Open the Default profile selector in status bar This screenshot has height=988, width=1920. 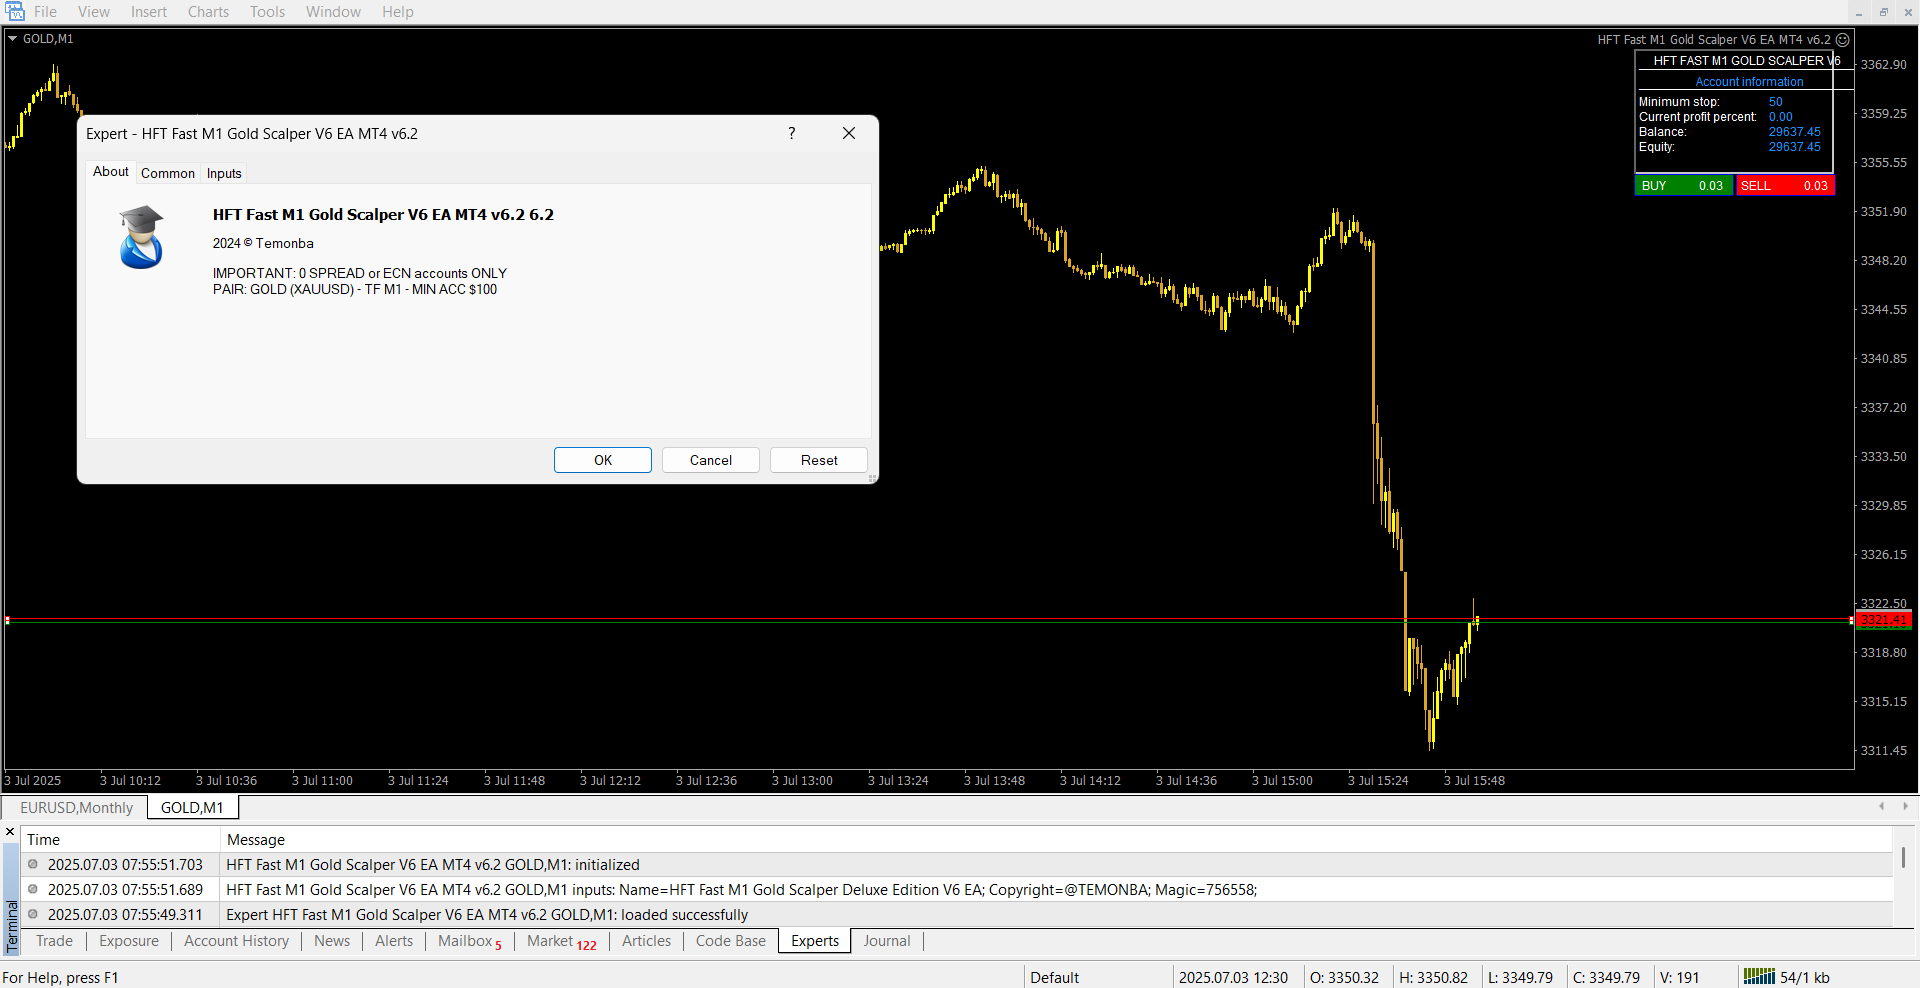click(1054, 977)
